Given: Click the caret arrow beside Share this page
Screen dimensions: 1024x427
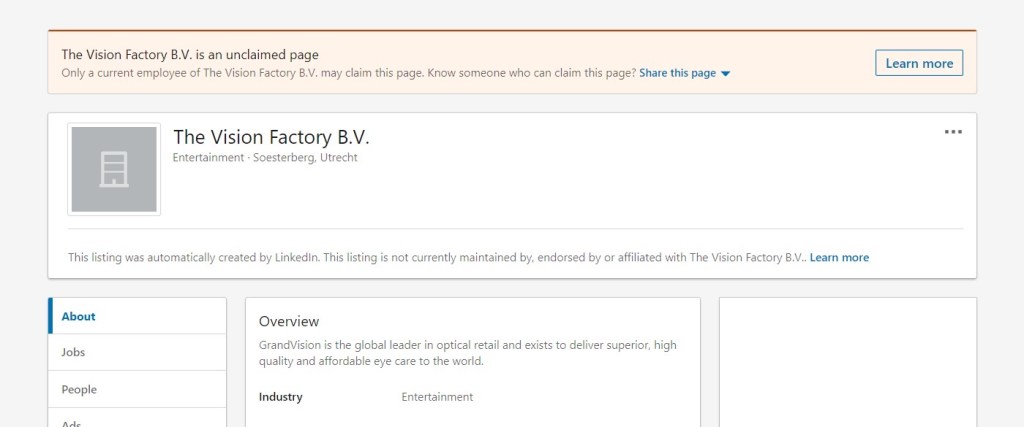Looking at the screenshot, I should pos(726,74).
